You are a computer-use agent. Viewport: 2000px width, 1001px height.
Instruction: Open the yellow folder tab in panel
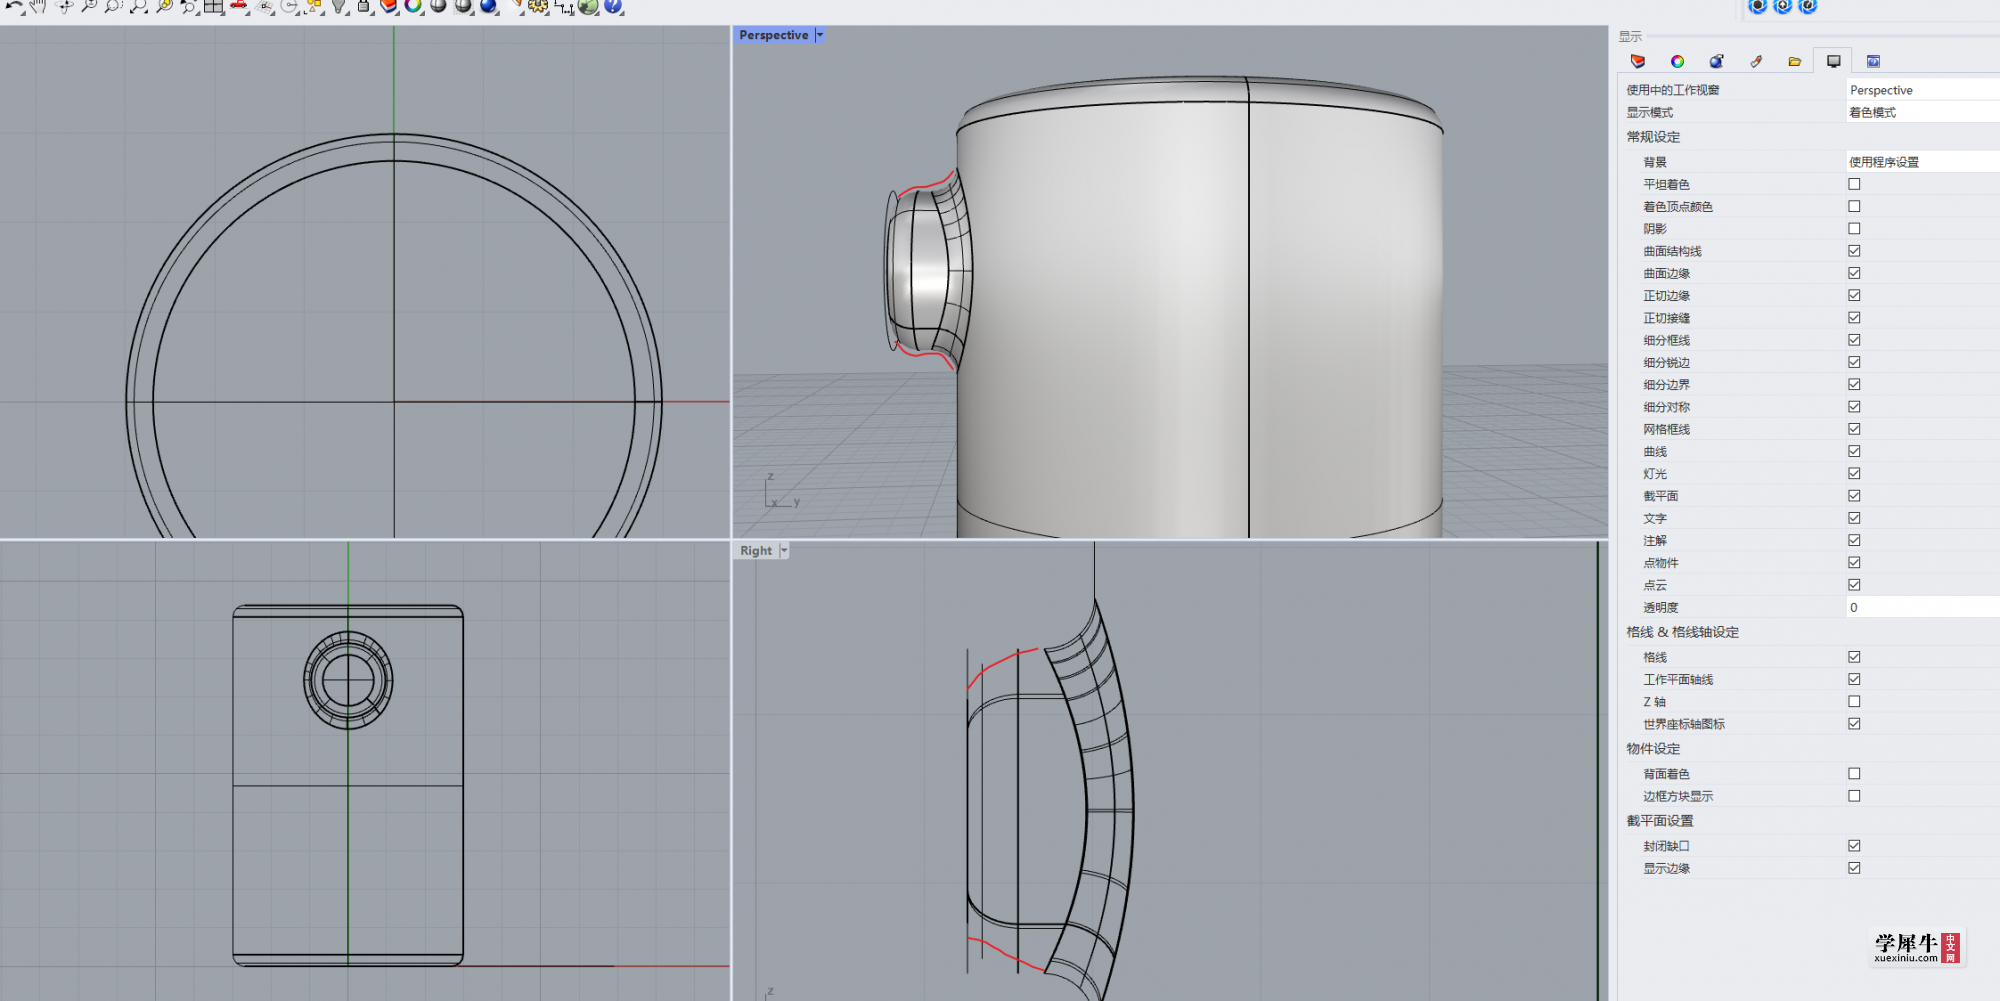coord(1795,61)
